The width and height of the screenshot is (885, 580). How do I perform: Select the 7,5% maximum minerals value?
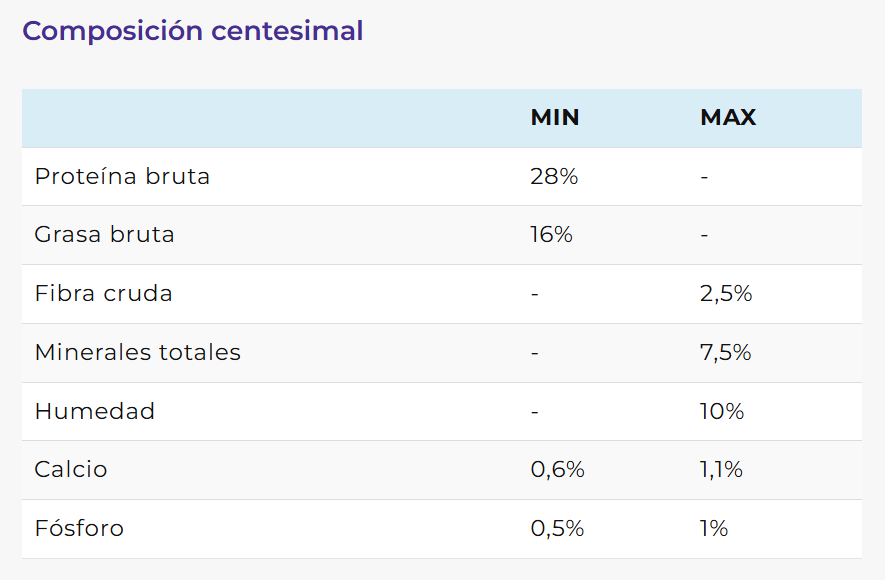coord(726,353)
